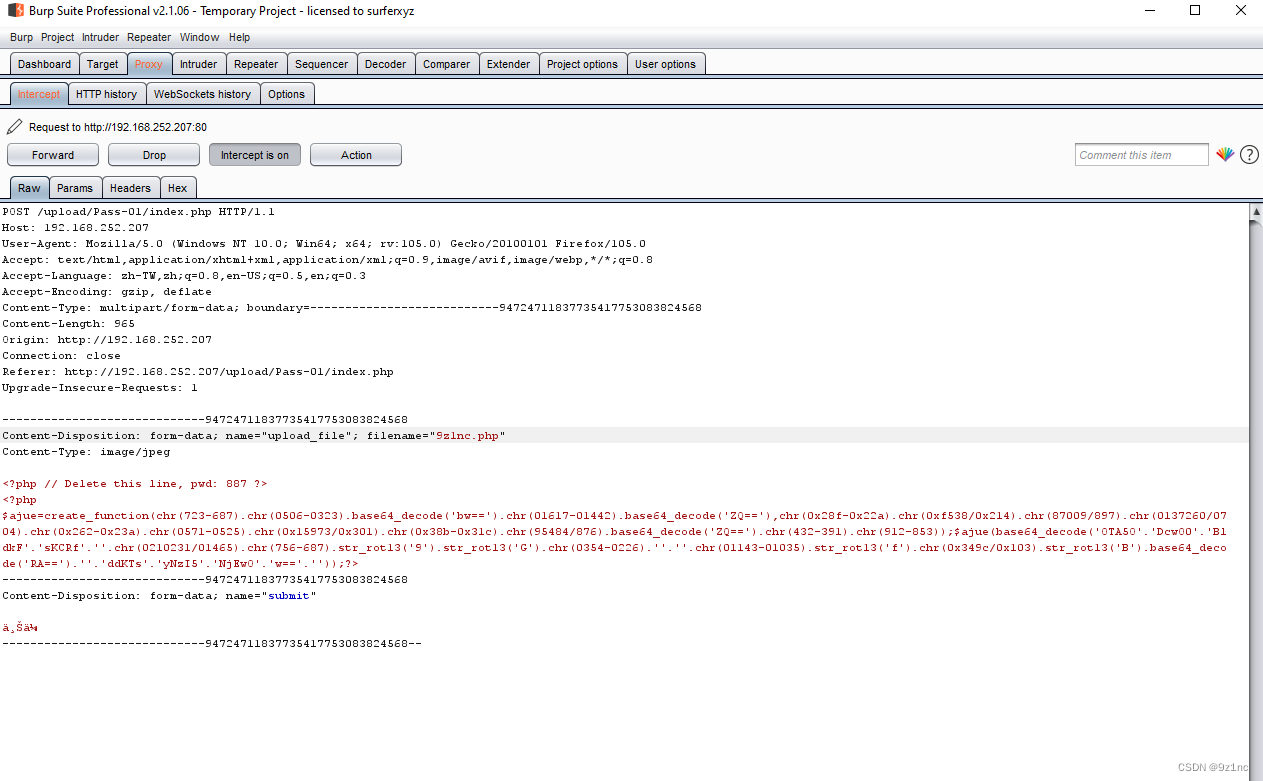Drop the intercepted request
This screenshot has height=781, width=1263.
[154, 155]
